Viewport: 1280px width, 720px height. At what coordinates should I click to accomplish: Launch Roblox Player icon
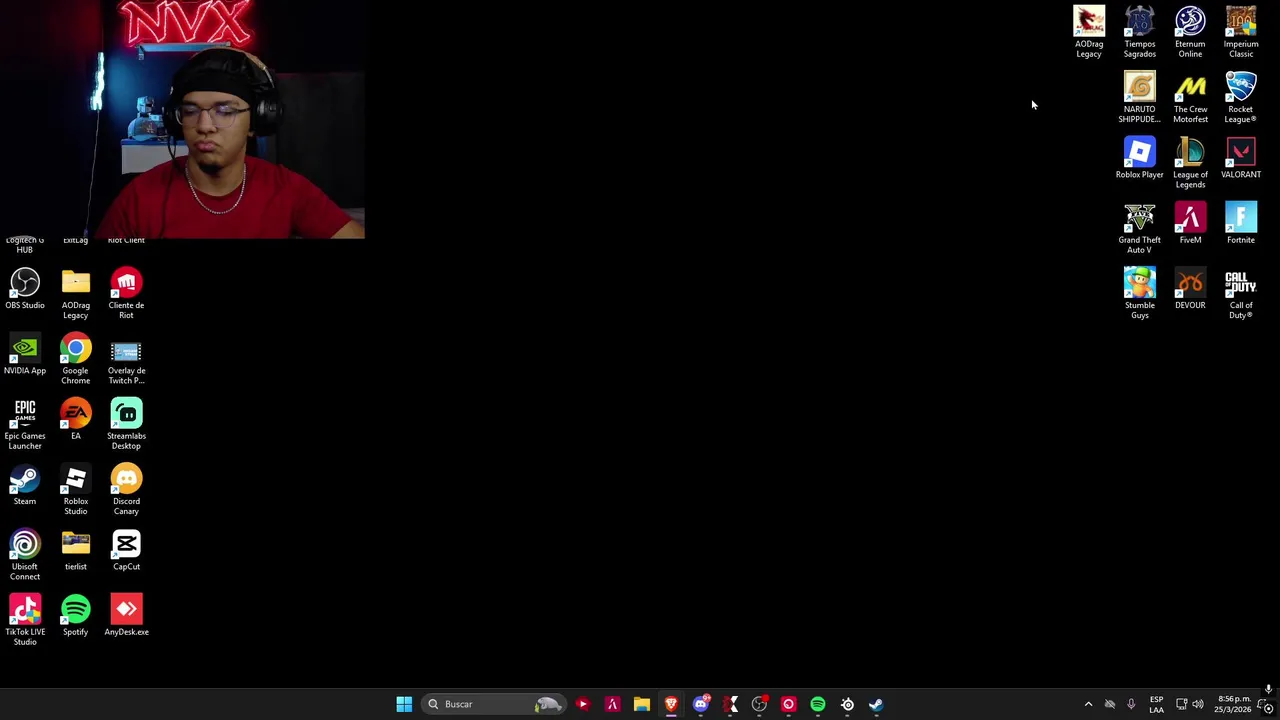click(1139, 158)
